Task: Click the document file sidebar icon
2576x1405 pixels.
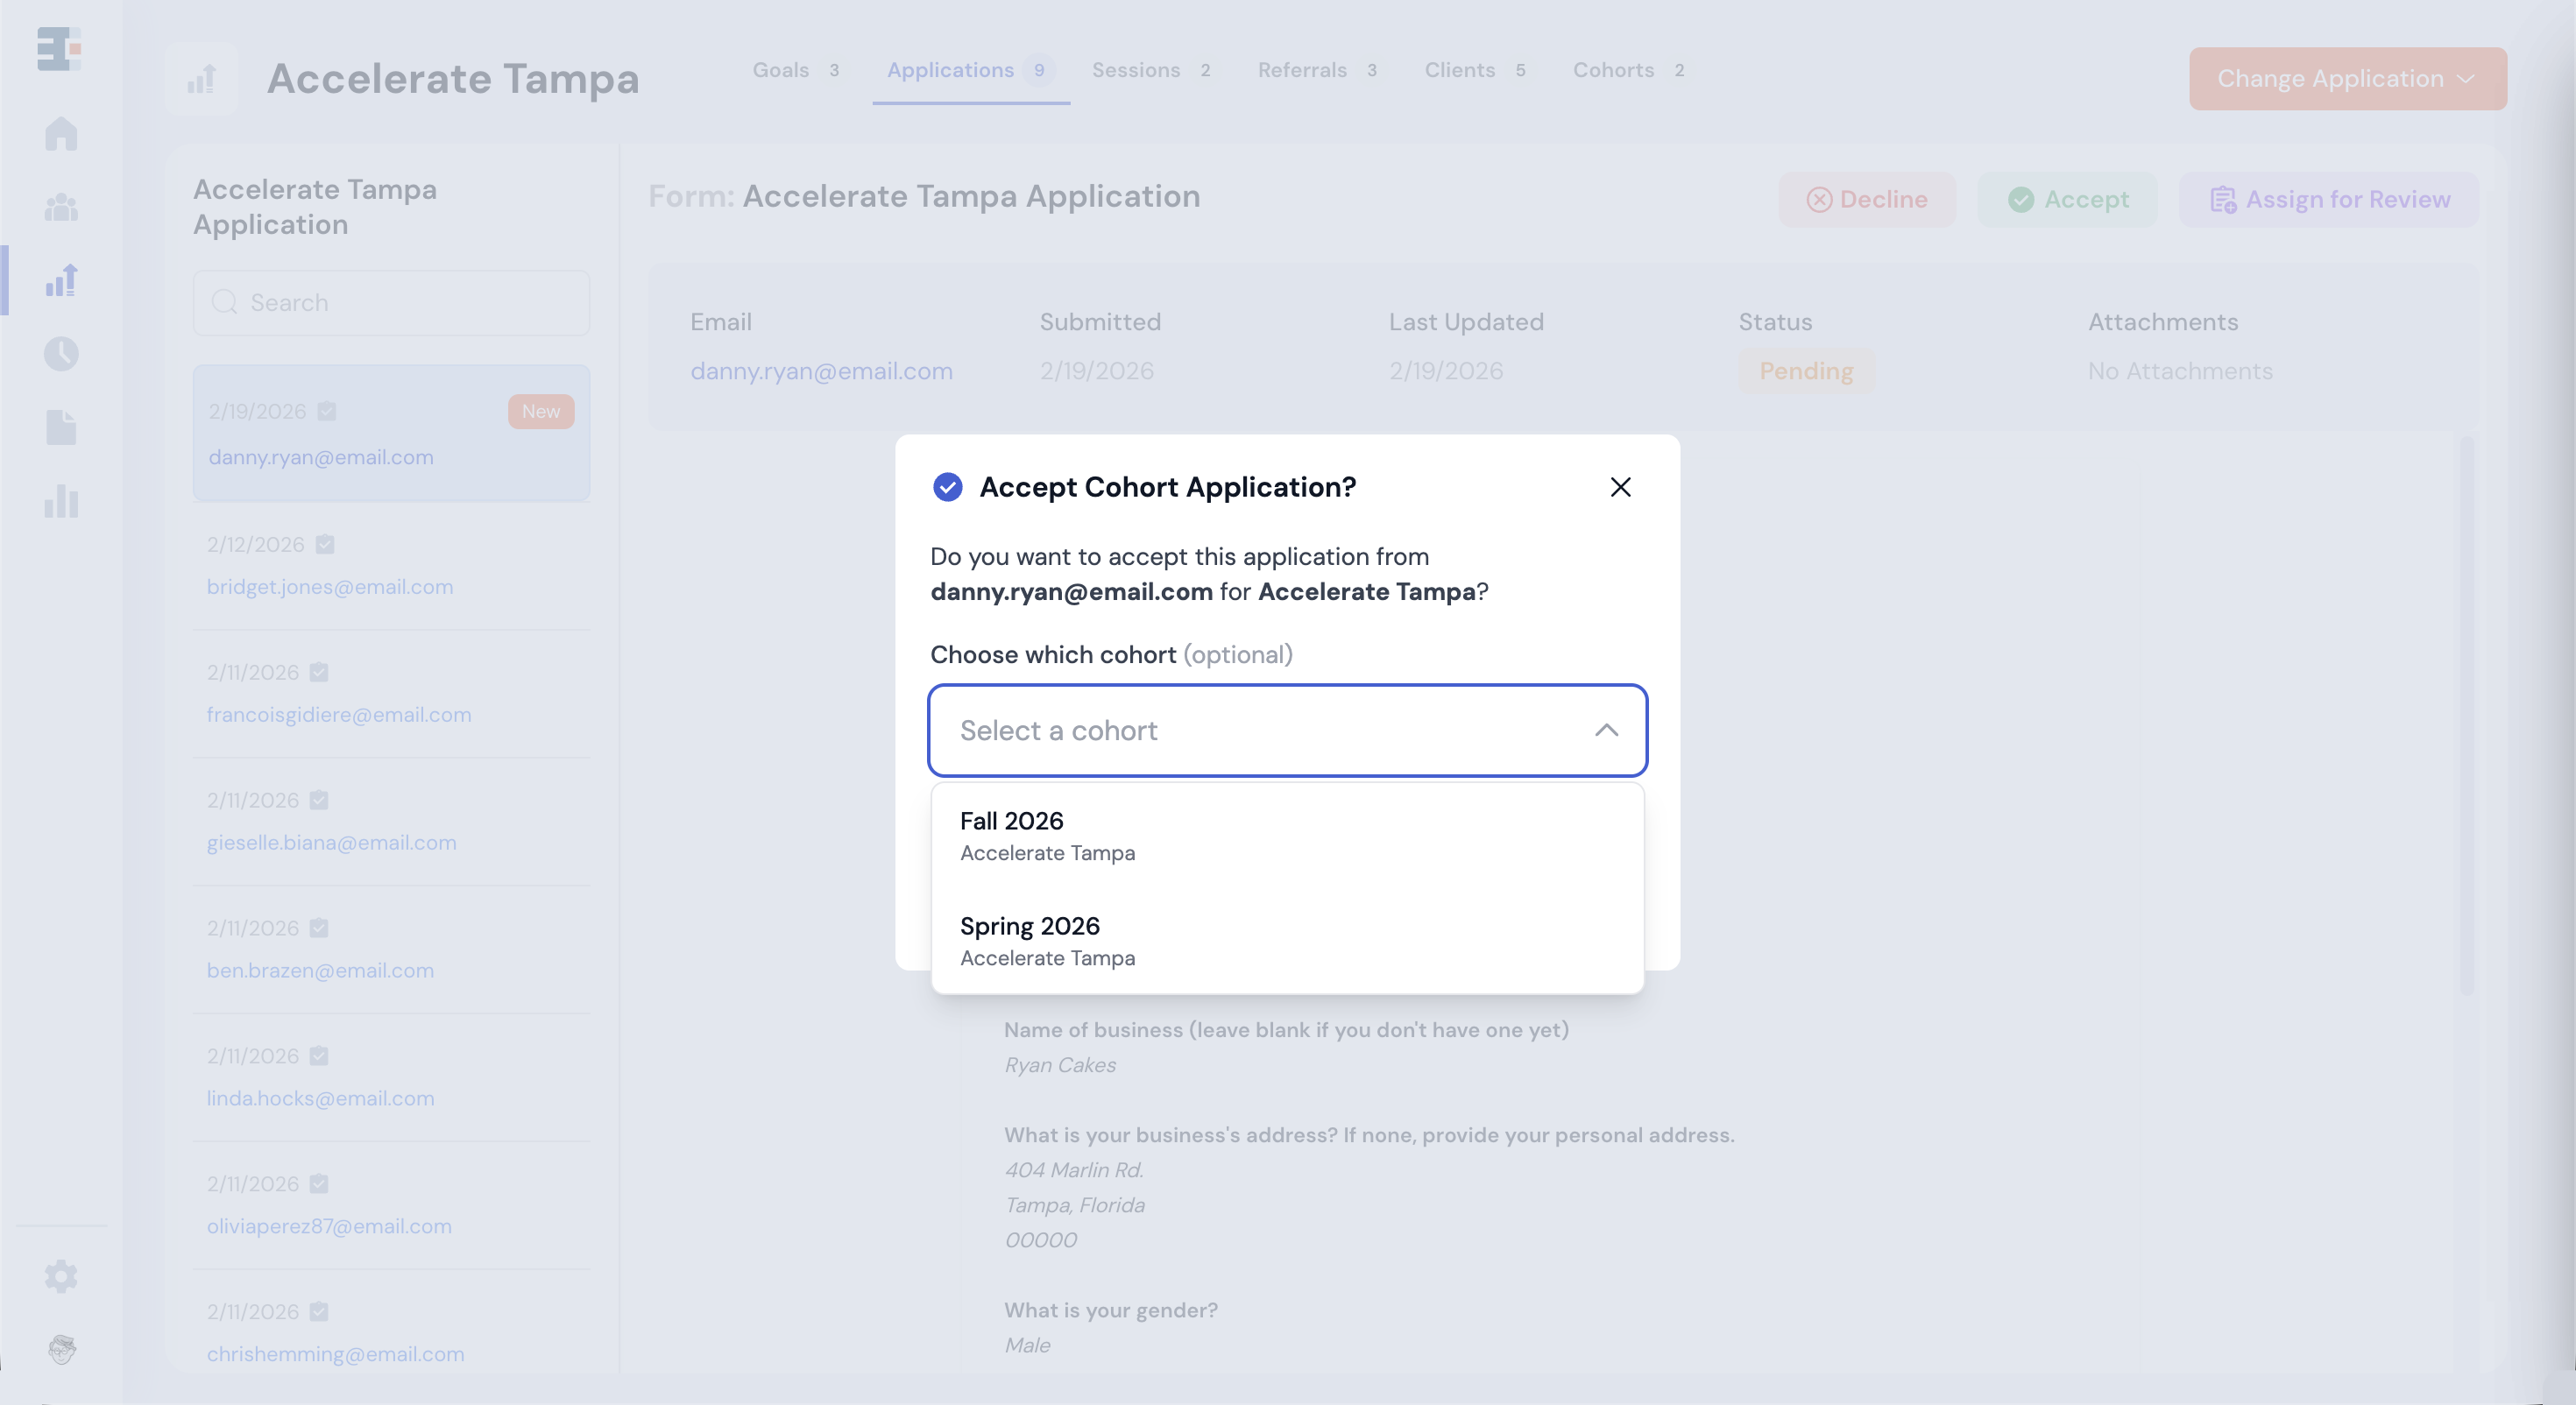Action: [61, 427]
